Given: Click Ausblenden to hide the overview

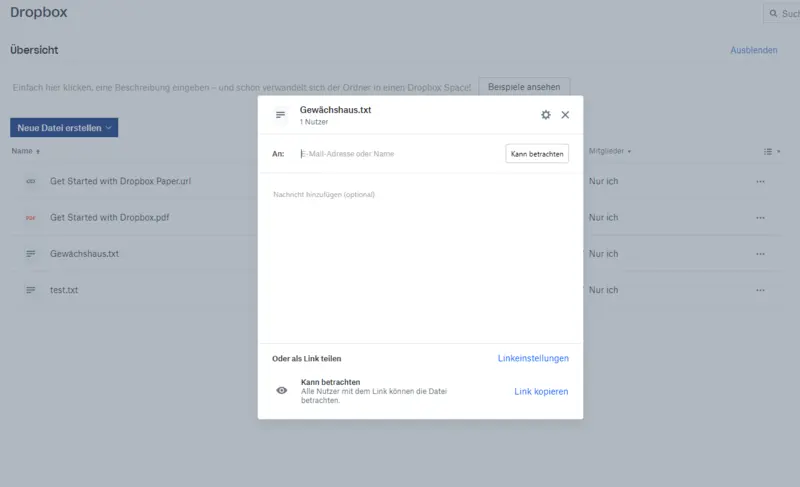Looking at the screenshot, I should click(x=753, y=50).
